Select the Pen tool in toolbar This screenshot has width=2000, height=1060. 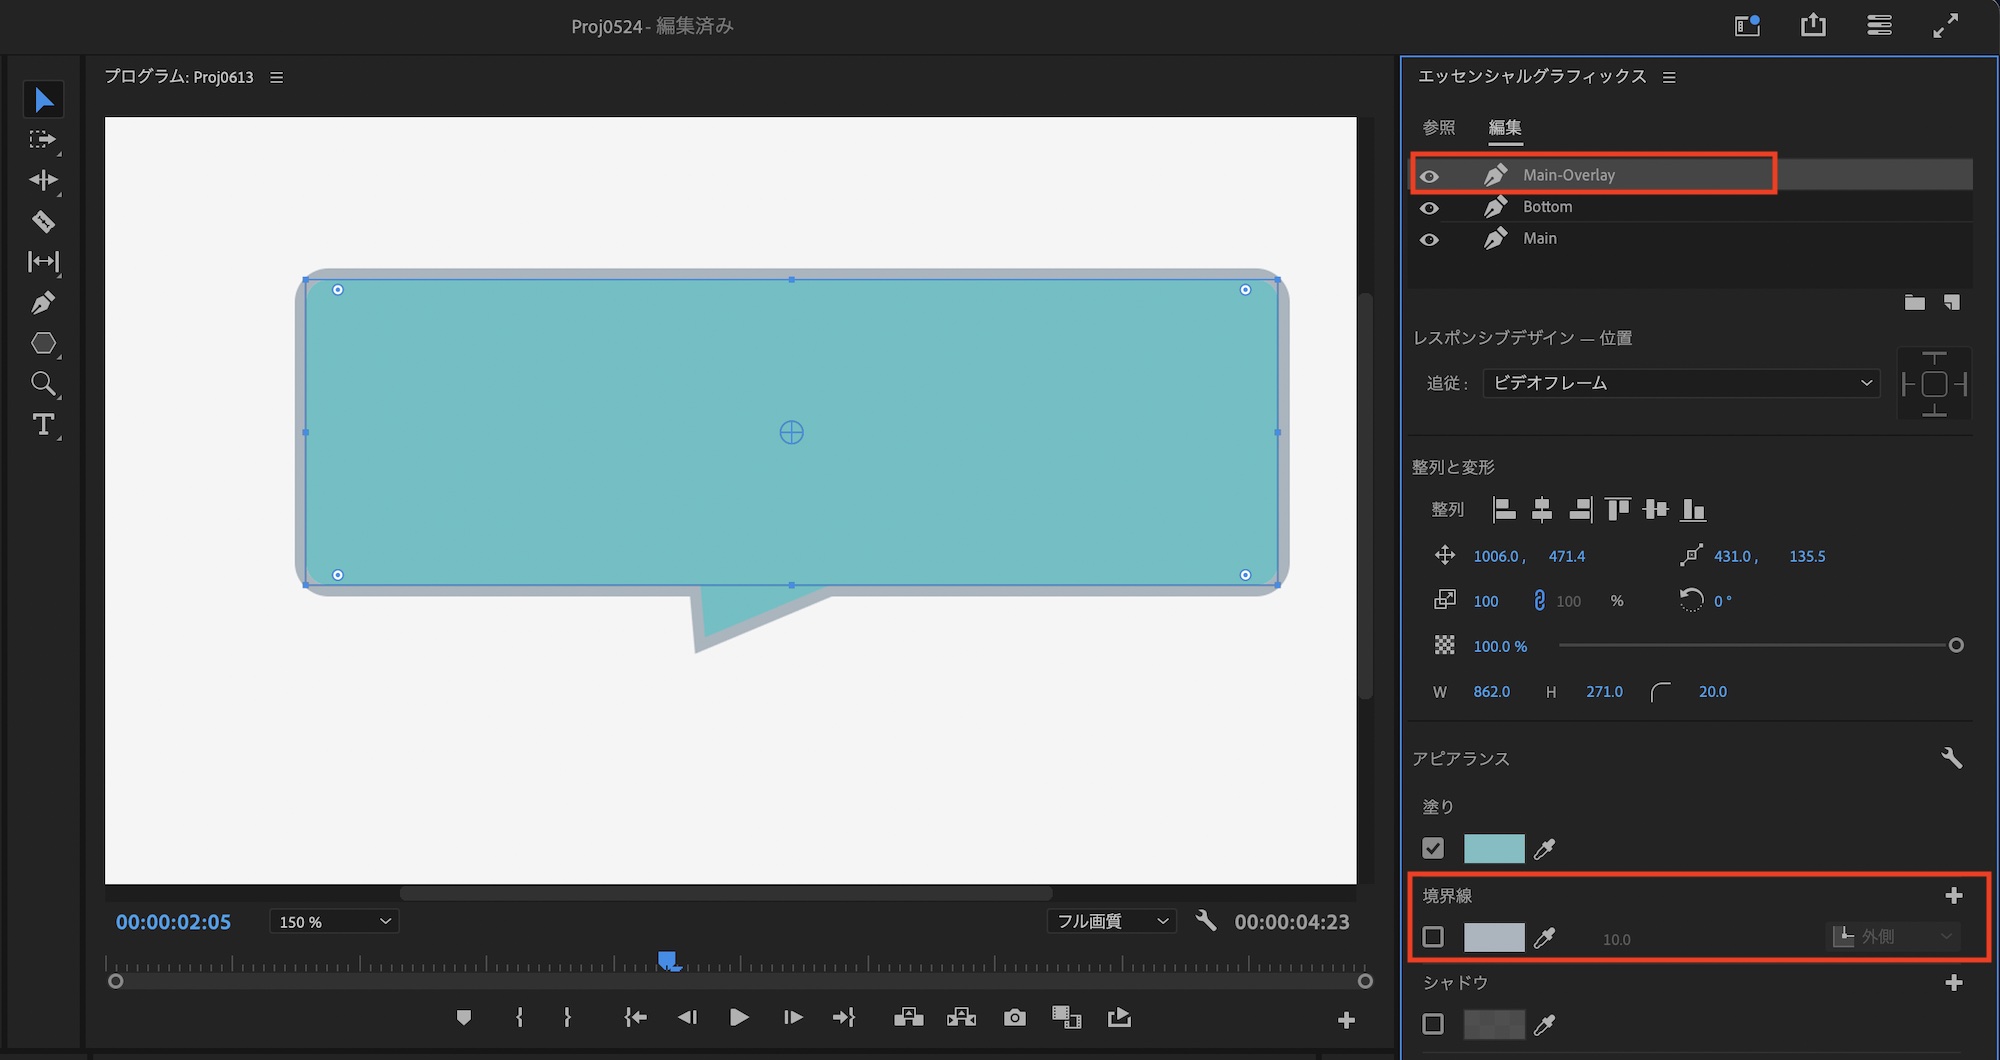click(x=43, y=303)
